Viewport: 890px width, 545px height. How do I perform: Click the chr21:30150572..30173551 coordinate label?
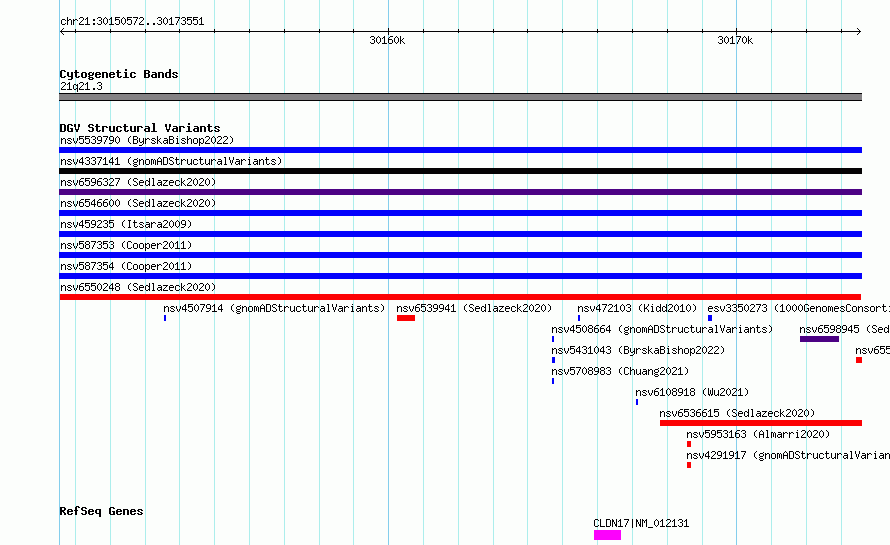[132, 21]
